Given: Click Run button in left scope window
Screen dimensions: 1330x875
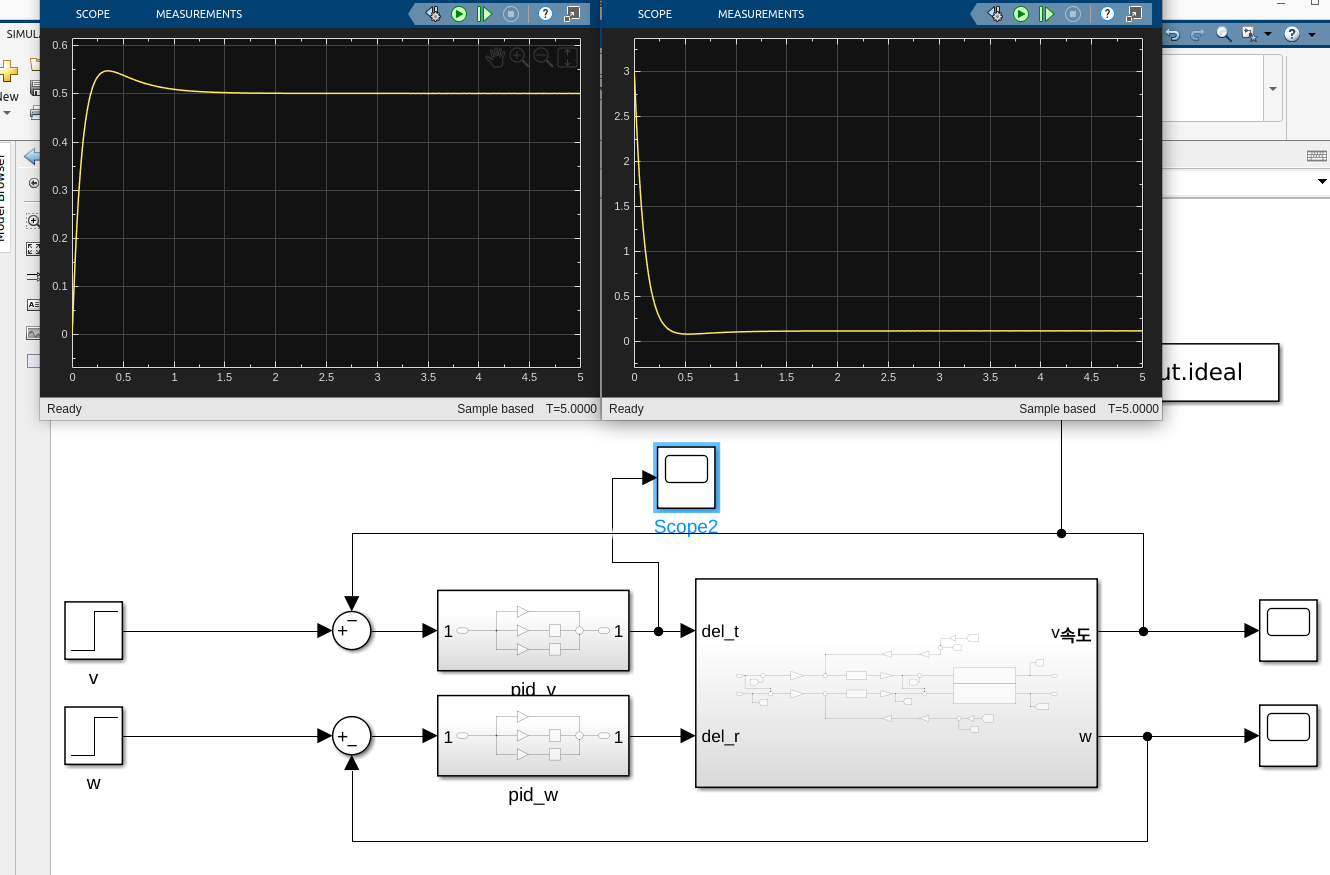Looking at the screenshot, I should [459, 14].
